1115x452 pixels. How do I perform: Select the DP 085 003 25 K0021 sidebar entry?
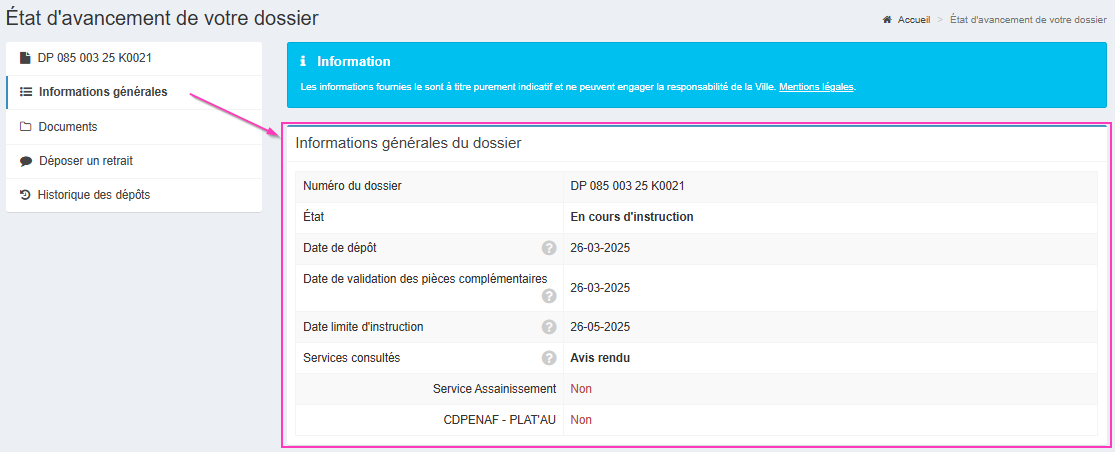point(95,58)
